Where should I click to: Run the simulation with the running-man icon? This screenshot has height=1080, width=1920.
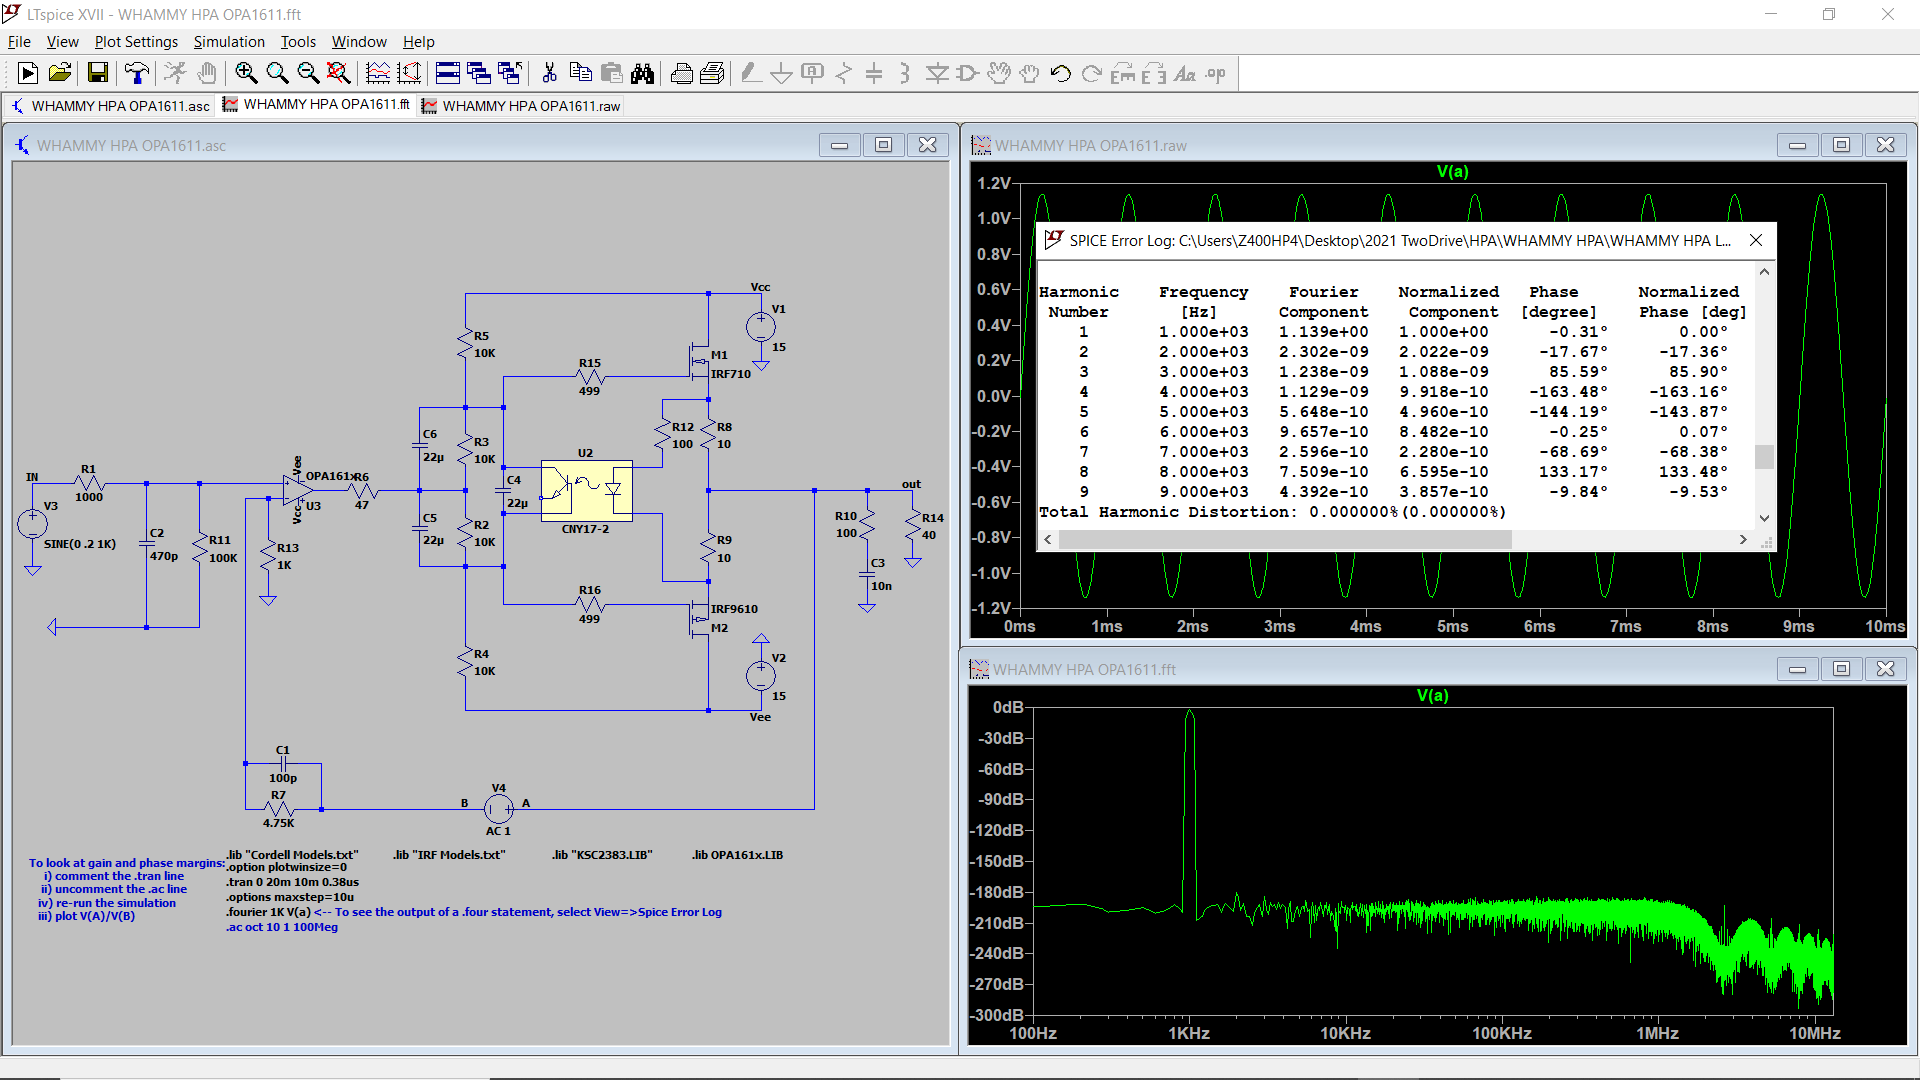pyautogui.click(x=175, y=73)
